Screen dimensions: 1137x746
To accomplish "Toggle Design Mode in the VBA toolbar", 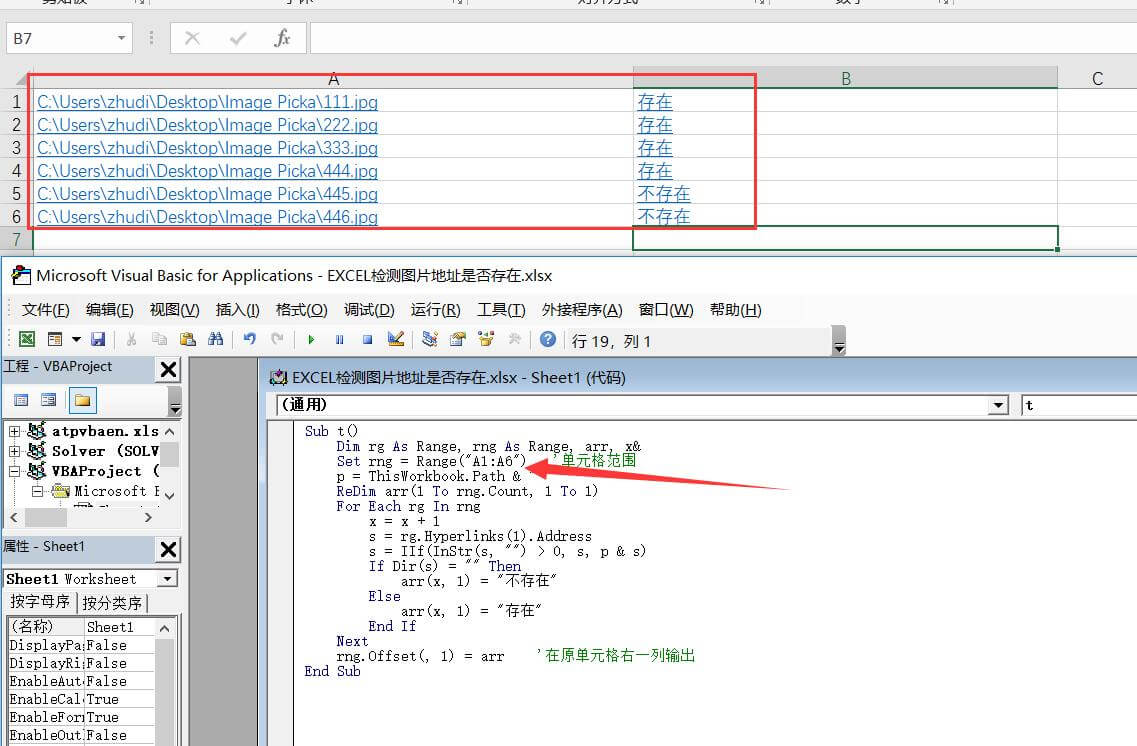I will [x=395, y=340].
